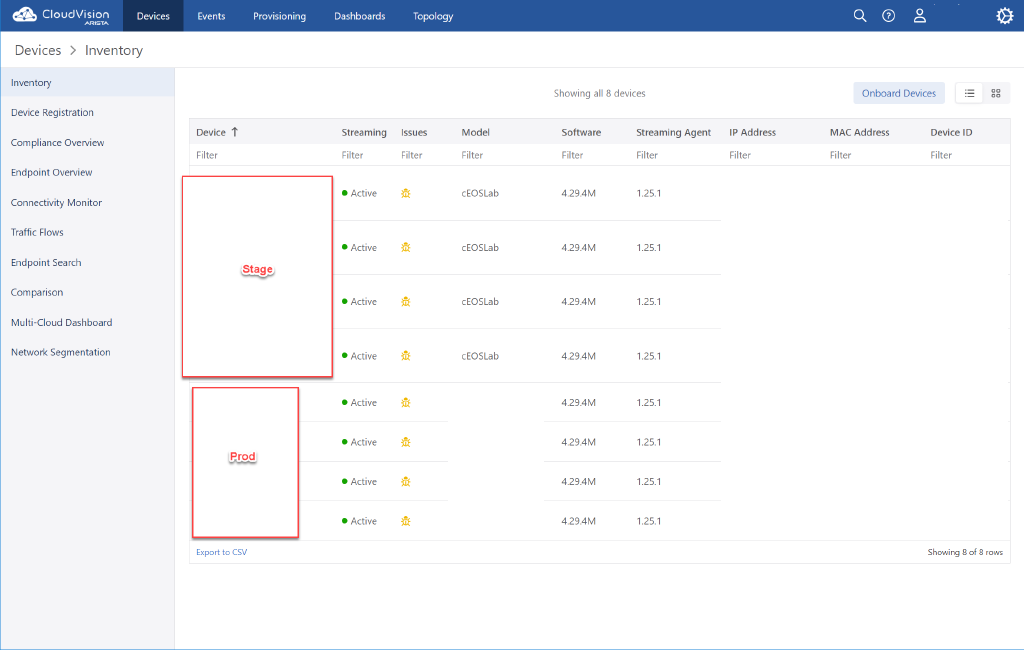Click the bug icon in the last device row
This screenshot has width=1024, height=650.
(405, 520)
